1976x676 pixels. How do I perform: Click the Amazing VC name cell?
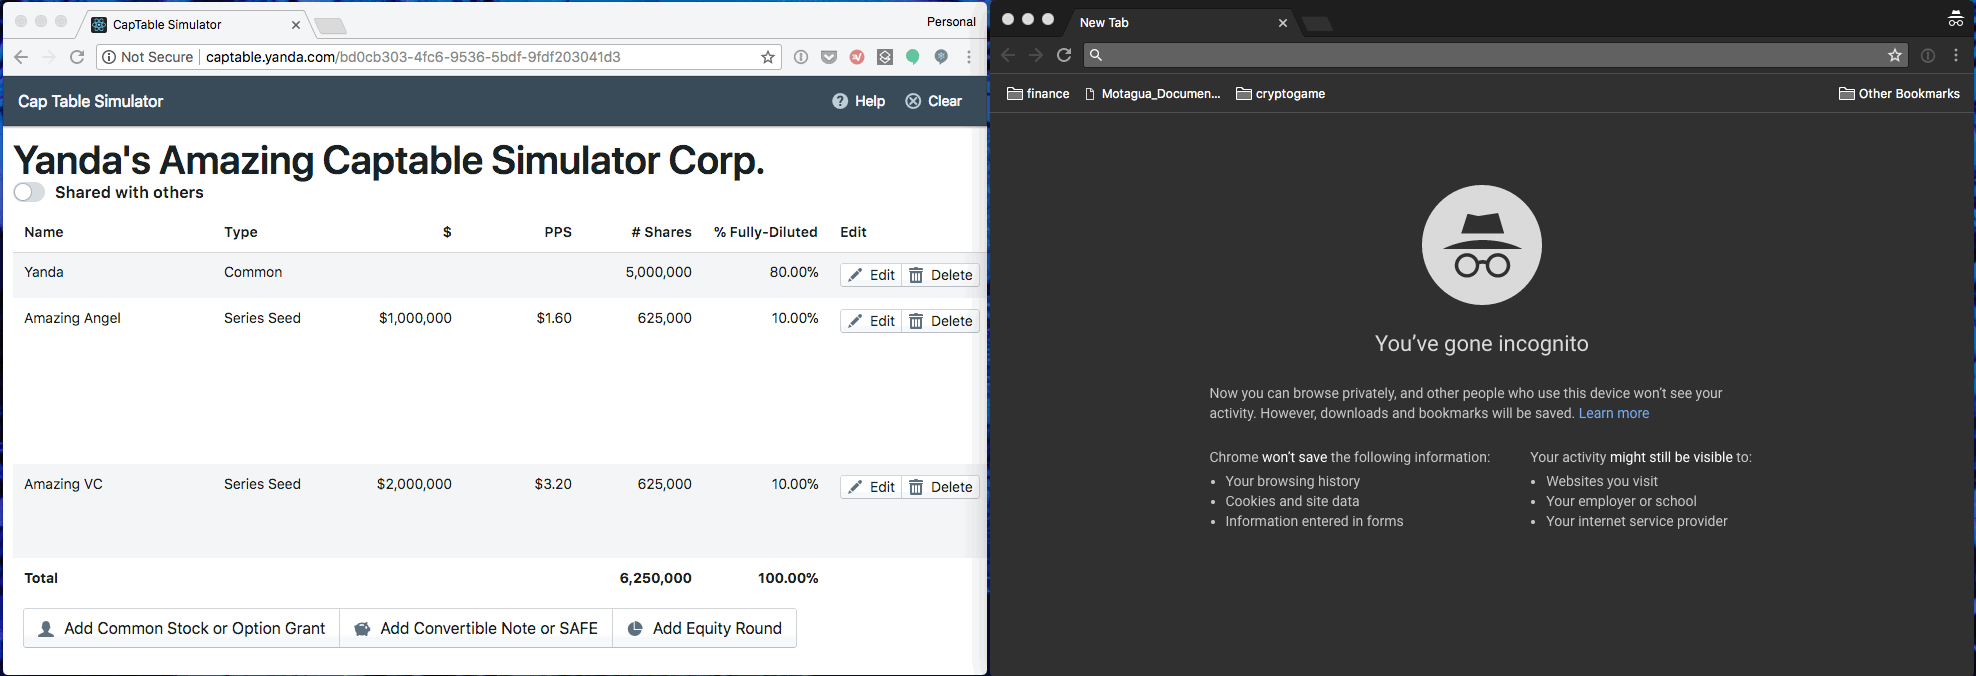[x=63, y=484]
